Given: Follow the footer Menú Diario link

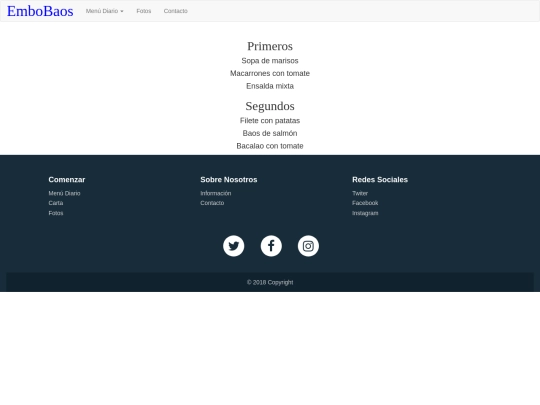Looking at the screenshot, I should [x=64, y=193].
